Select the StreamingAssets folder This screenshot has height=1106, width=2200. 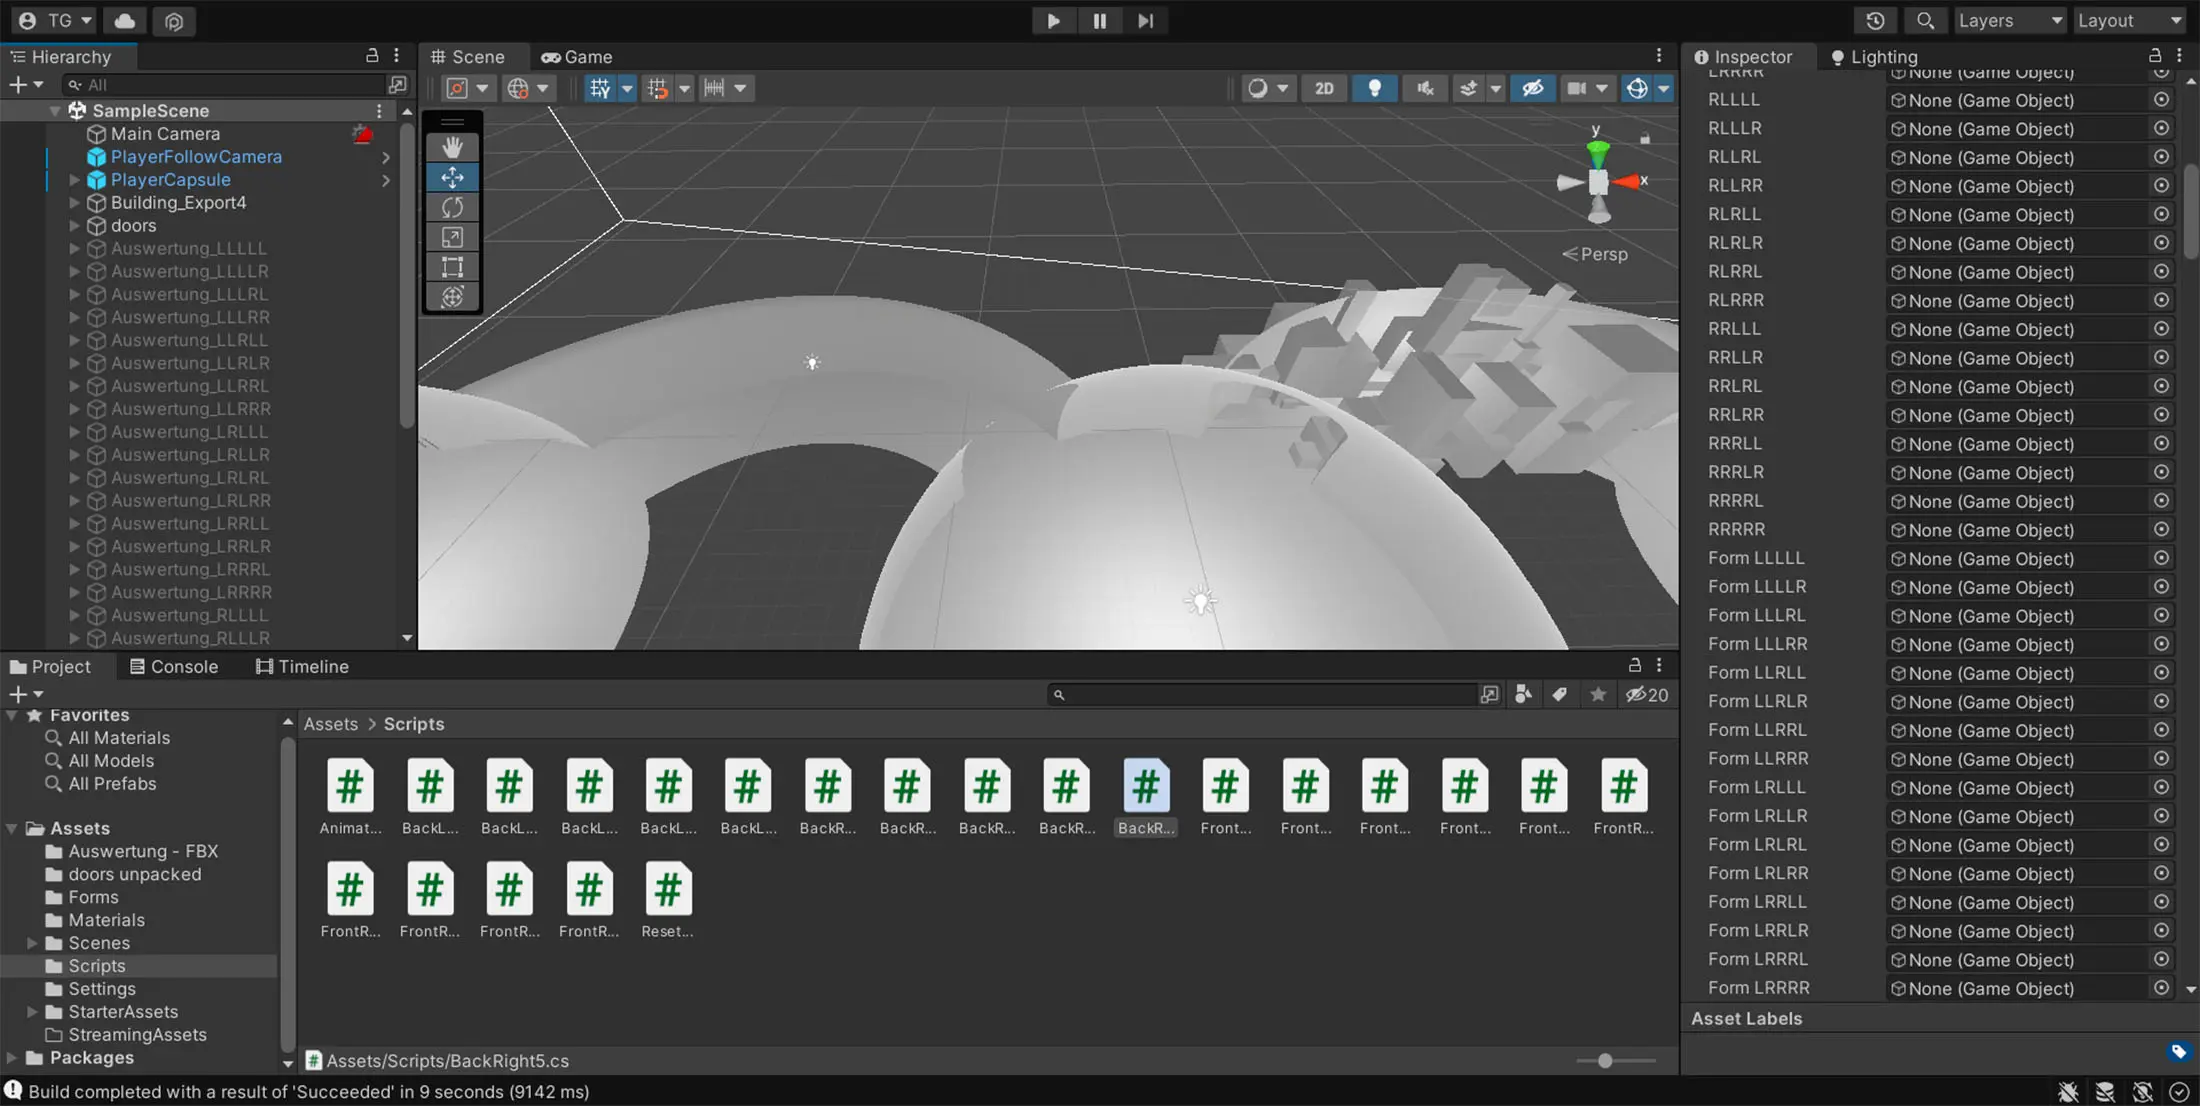(137, 1035)
